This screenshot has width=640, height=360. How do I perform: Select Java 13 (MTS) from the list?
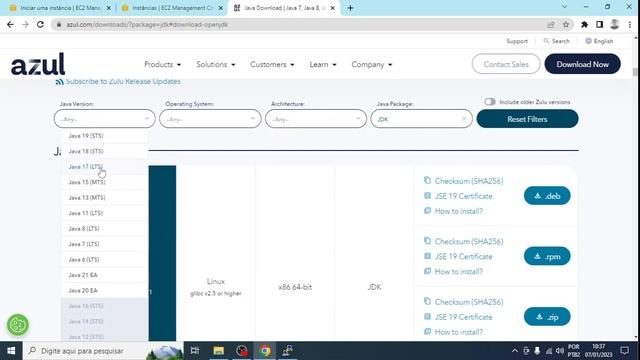pyautogui.click(x=104, y=198)
